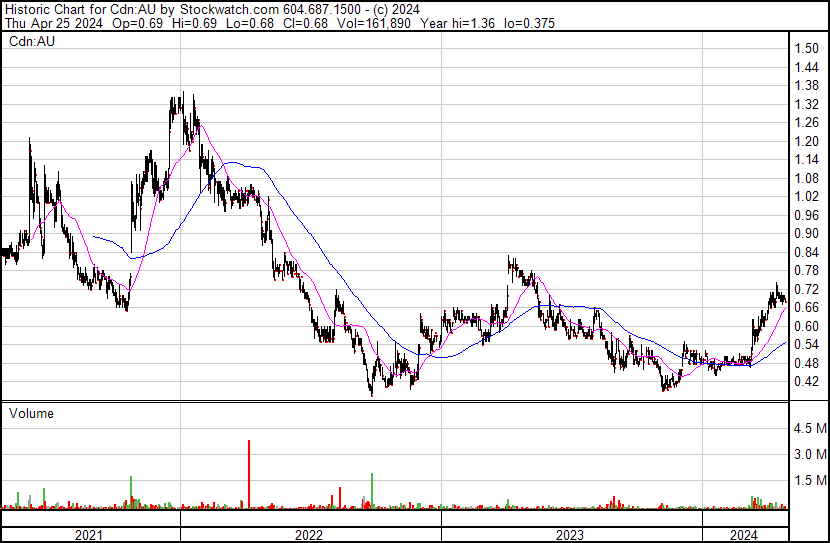Click the 'Stockwatch.com' text in the header
The image size is (830, 543).
pos(231,10)
